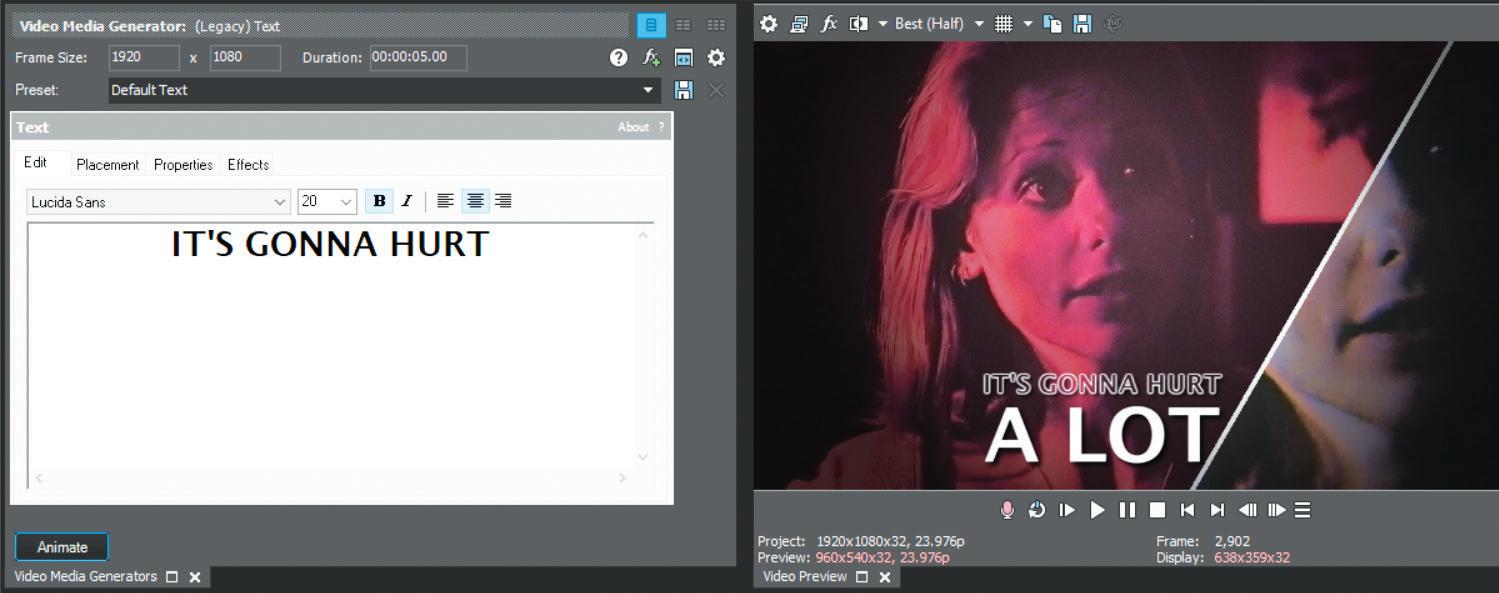Step to previous frame
The image size is (1499, 593).
pos(1247,510)
